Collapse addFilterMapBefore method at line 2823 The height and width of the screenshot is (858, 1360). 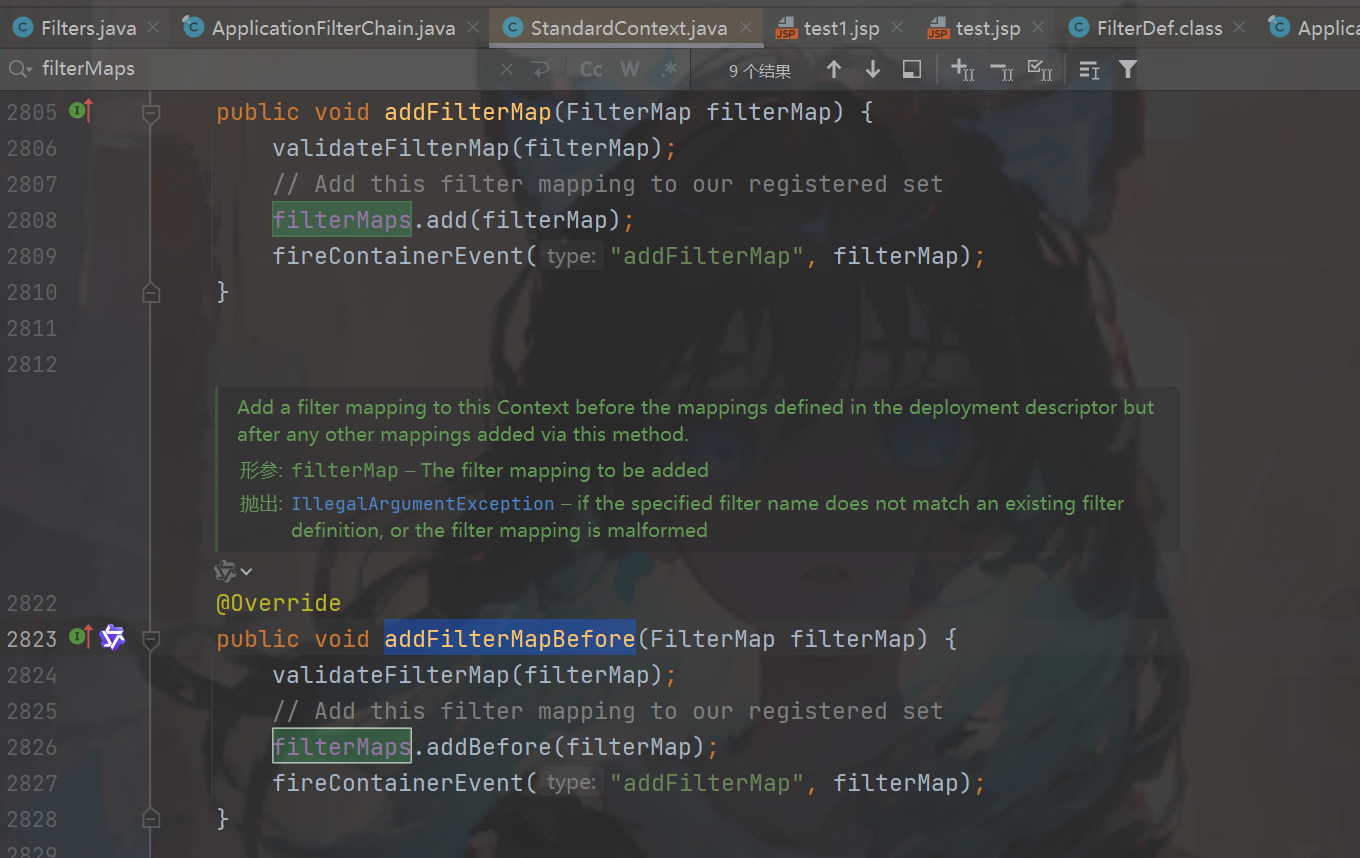[x=151, y=639]
